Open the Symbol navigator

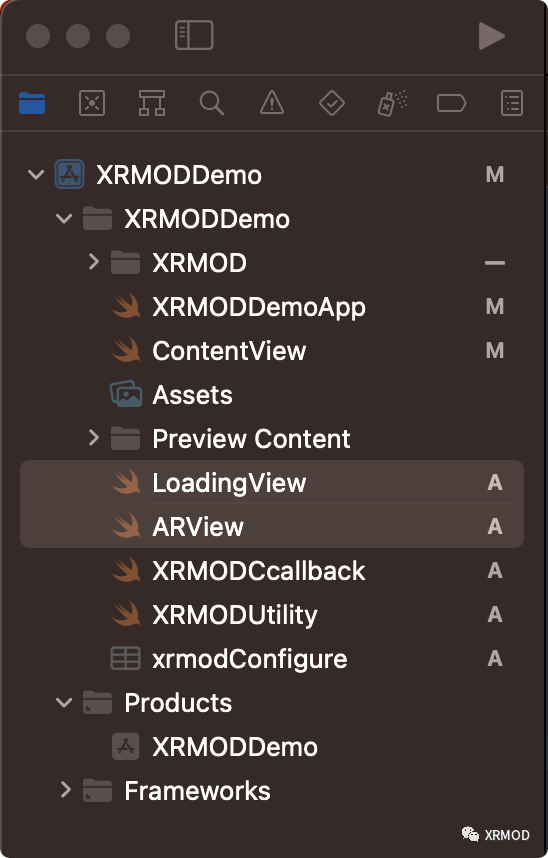point(152,103)
